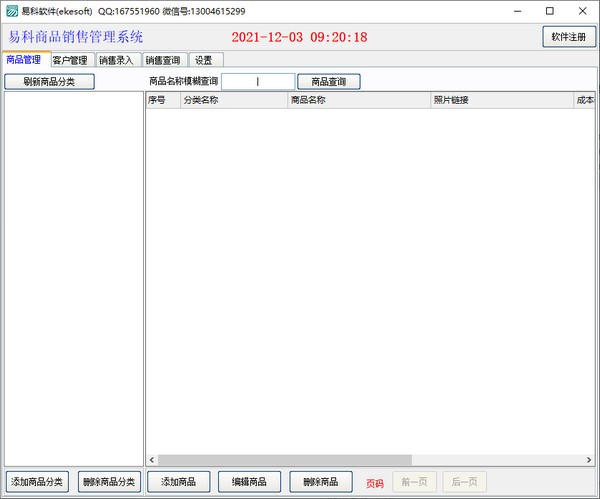Screen dimensions: 600x499
Task: Switch to the 商品管理 tab
Action: [25, 60]
